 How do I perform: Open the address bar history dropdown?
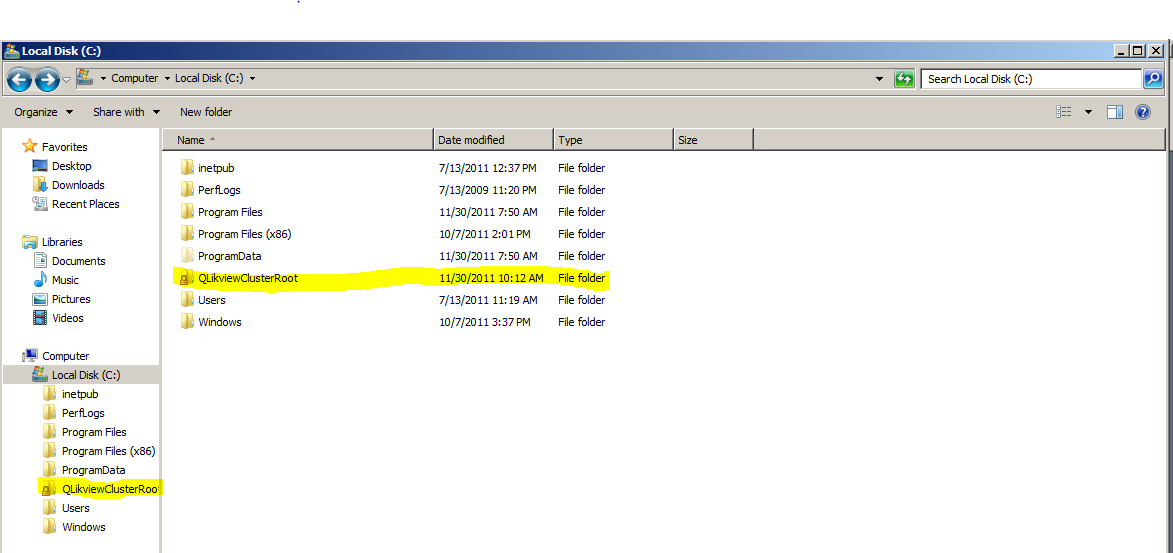(x=878, y=79)
